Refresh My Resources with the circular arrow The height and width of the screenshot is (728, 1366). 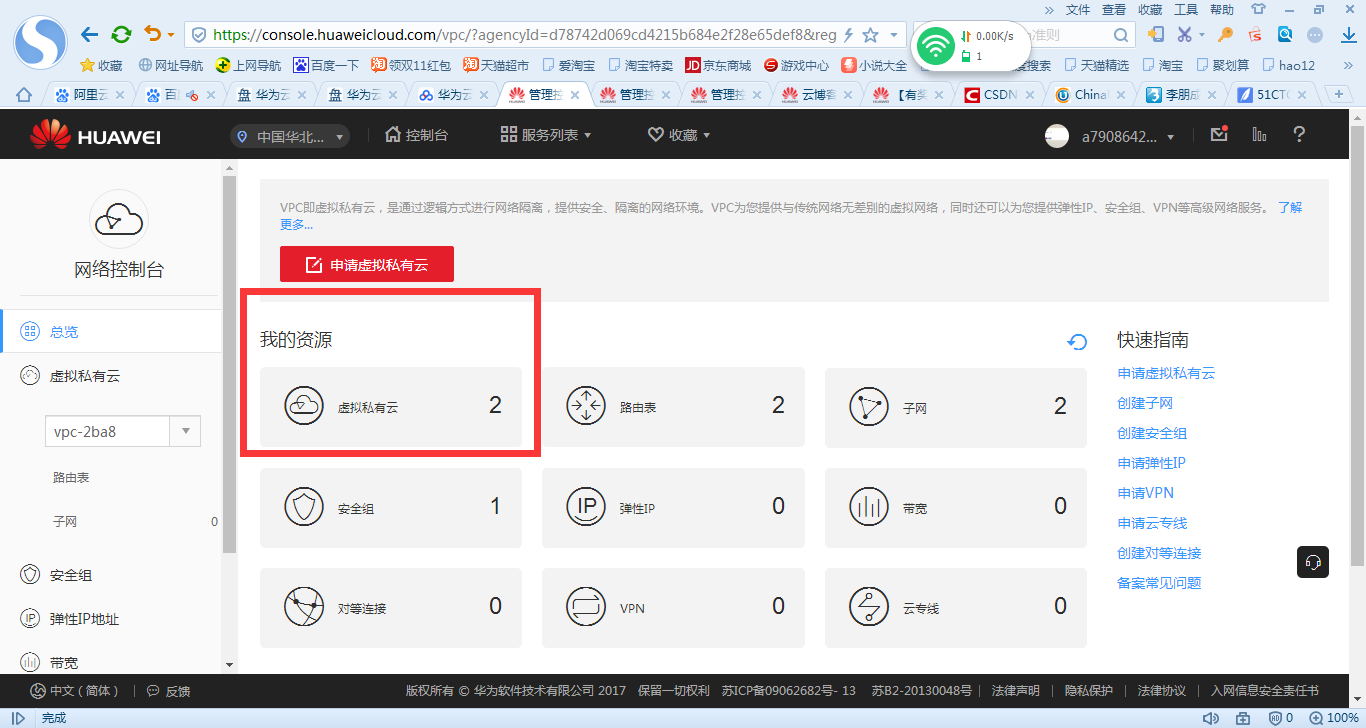point(1077,342)
